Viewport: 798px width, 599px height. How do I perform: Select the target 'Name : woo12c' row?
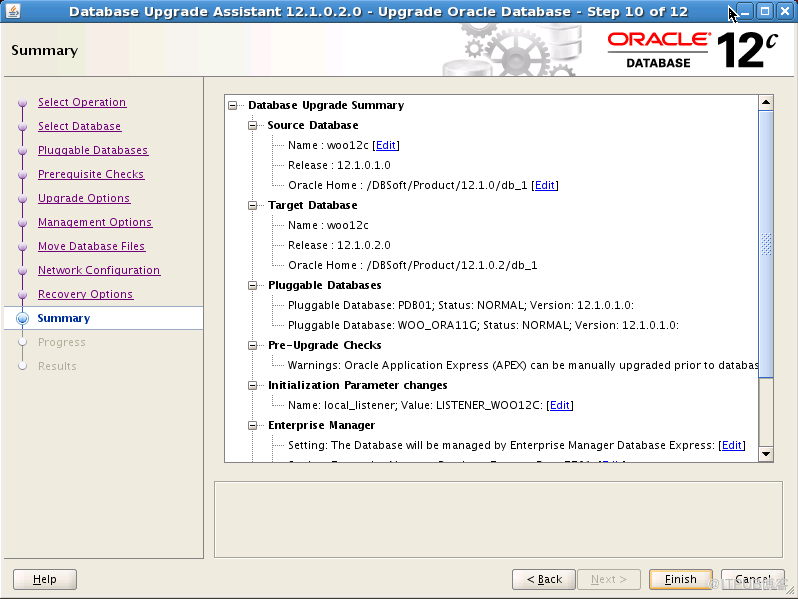(x=328, y=225)
